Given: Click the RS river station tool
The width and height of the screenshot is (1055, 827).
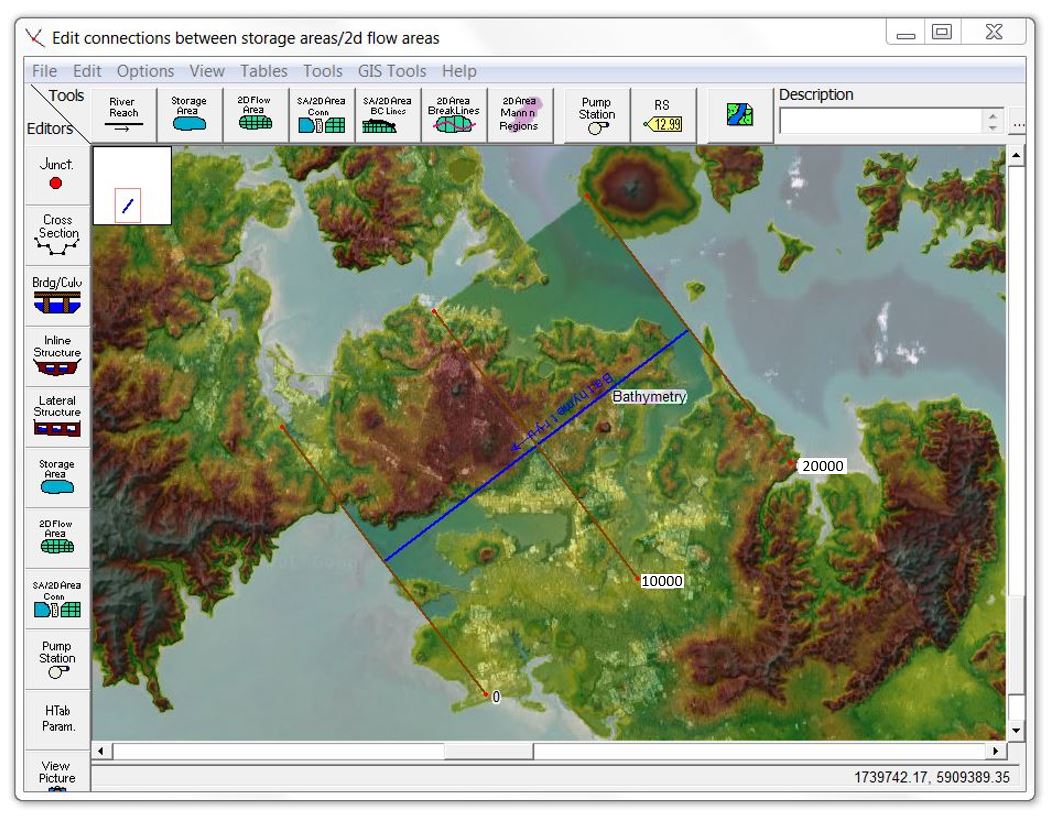Looking at the screenshot, I should click(x=663, y=115).
